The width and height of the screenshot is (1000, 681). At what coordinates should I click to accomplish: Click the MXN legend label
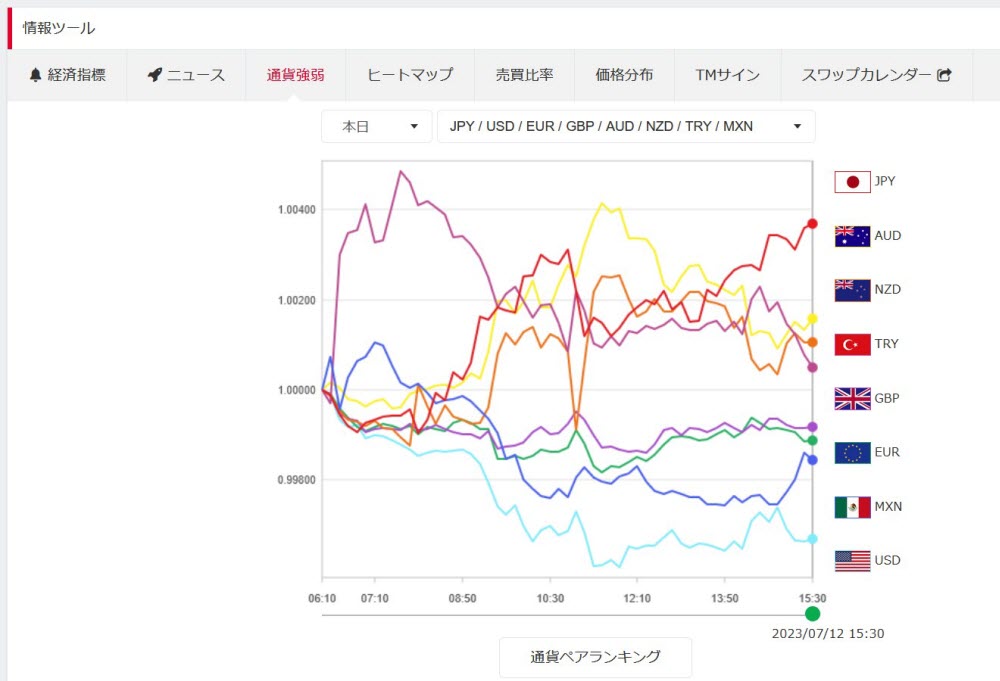(888, 506)
